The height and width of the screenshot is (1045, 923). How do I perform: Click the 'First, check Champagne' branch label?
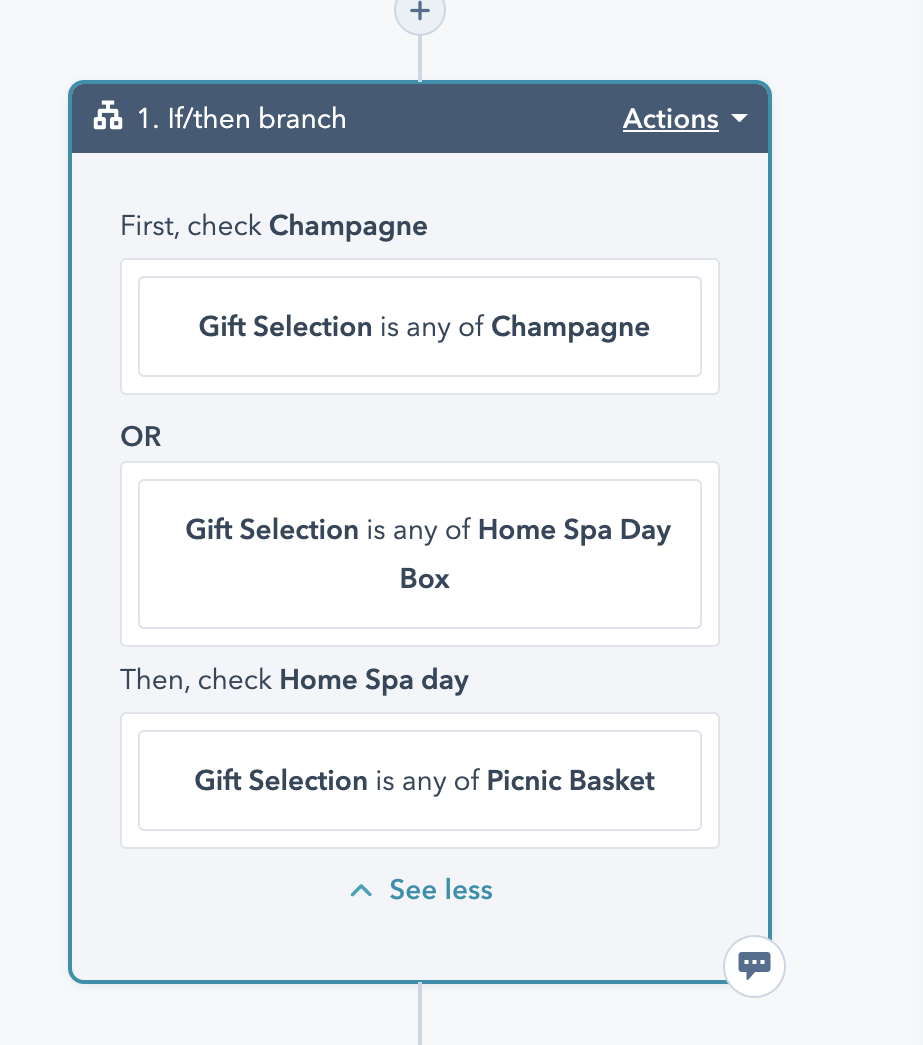(274, 226)
